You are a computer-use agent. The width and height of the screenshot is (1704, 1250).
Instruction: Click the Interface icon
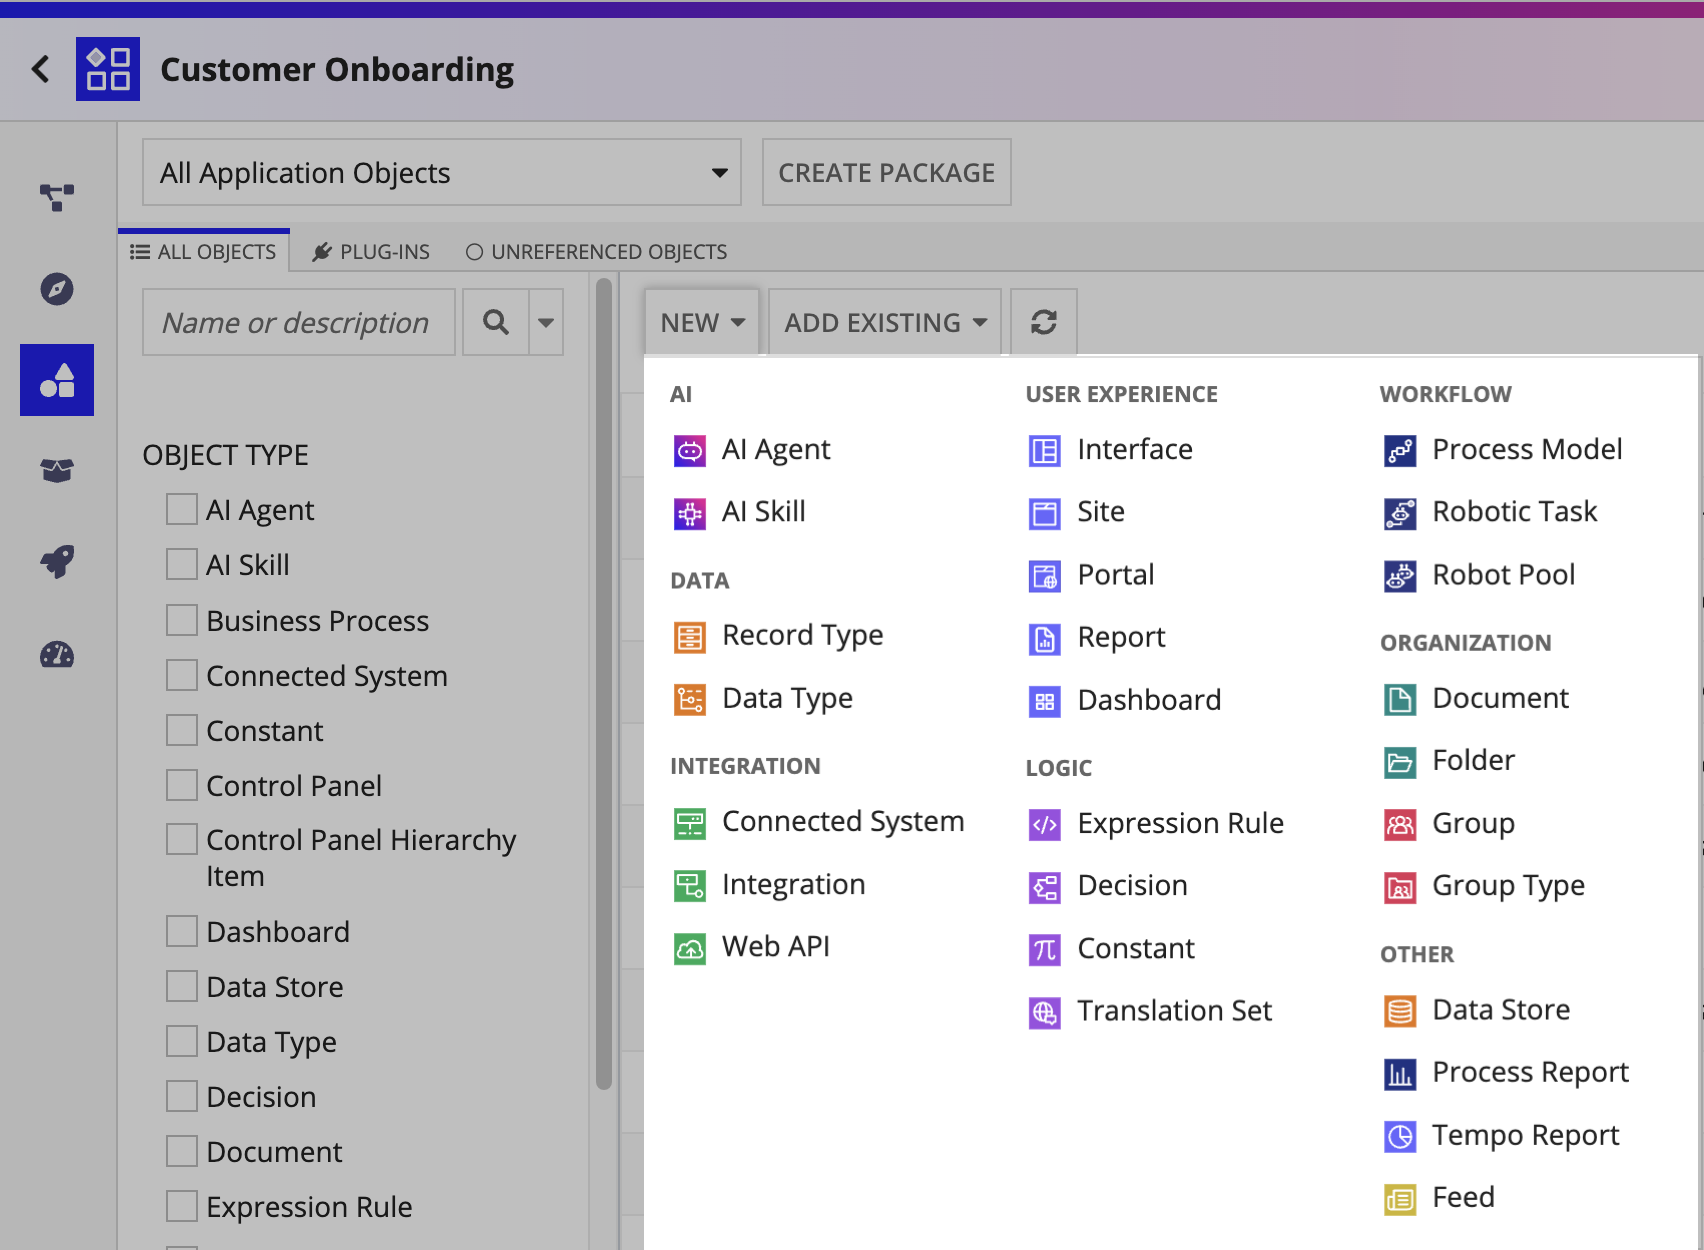[x=1045, y=451]
